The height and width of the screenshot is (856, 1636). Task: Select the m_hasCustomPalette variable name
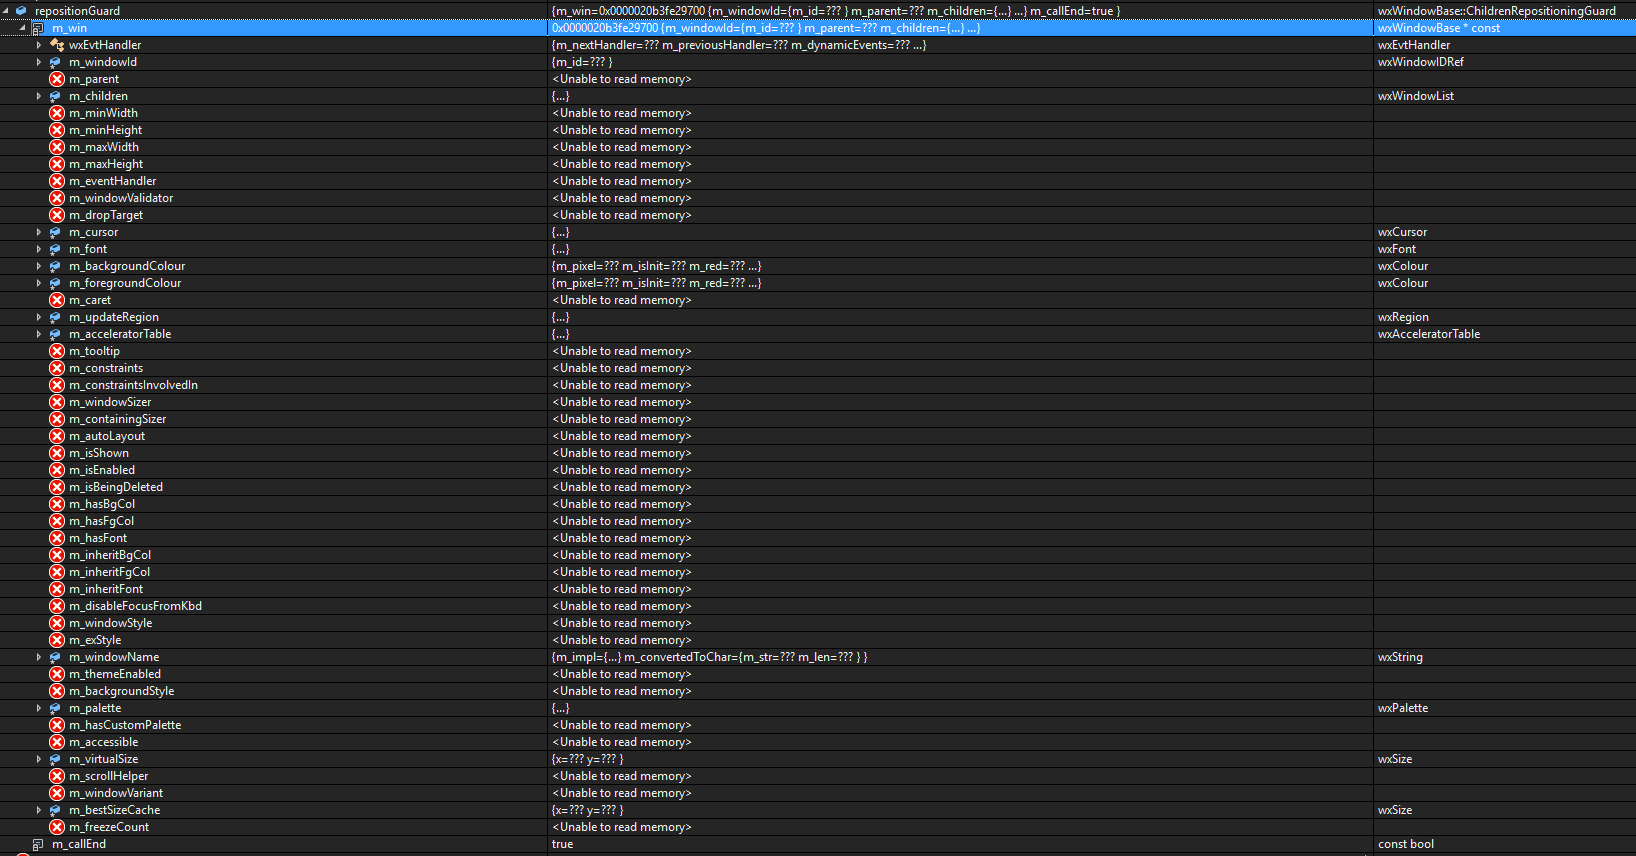click(x=125, y=725)
